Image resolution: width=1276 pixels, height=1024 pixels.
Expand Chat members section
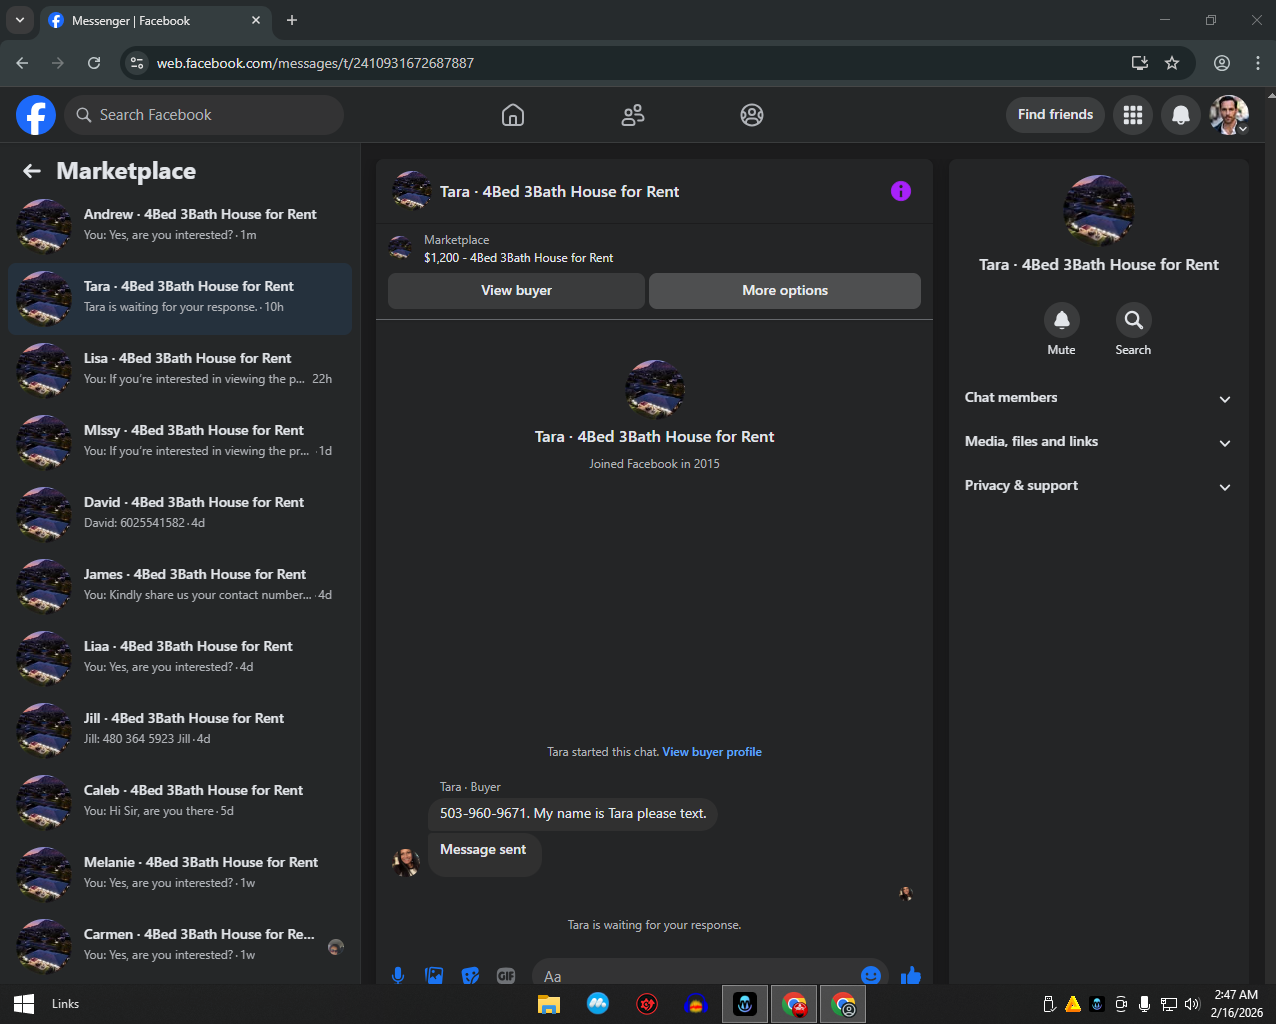pos(1098,398)
